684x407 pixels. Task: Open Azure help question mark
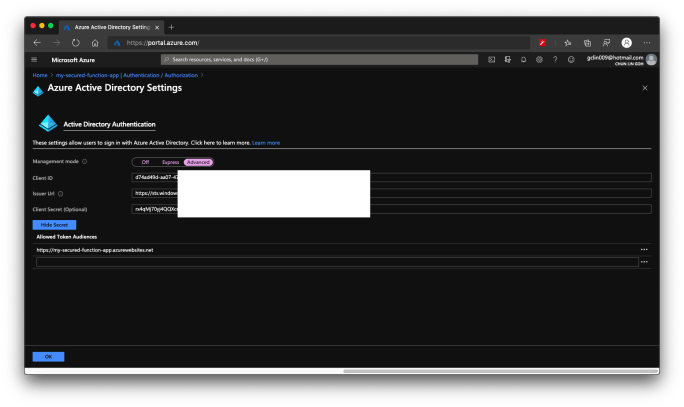coord(555,60)
